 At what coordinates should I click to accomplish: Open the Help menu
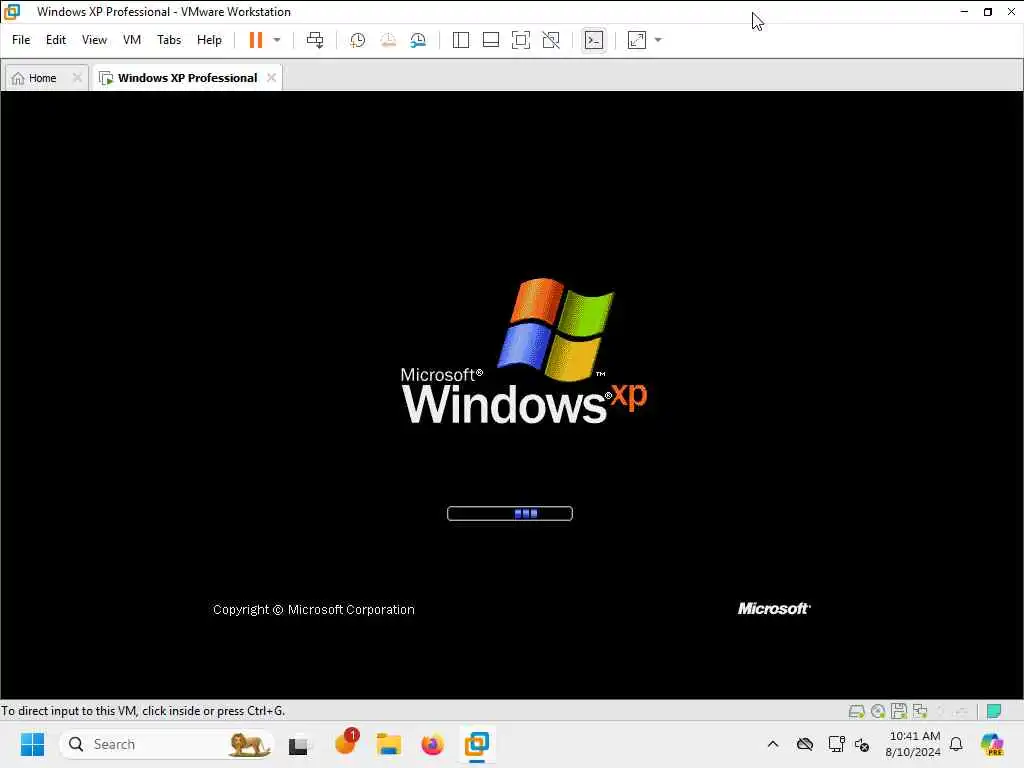[x=209, y=40]
